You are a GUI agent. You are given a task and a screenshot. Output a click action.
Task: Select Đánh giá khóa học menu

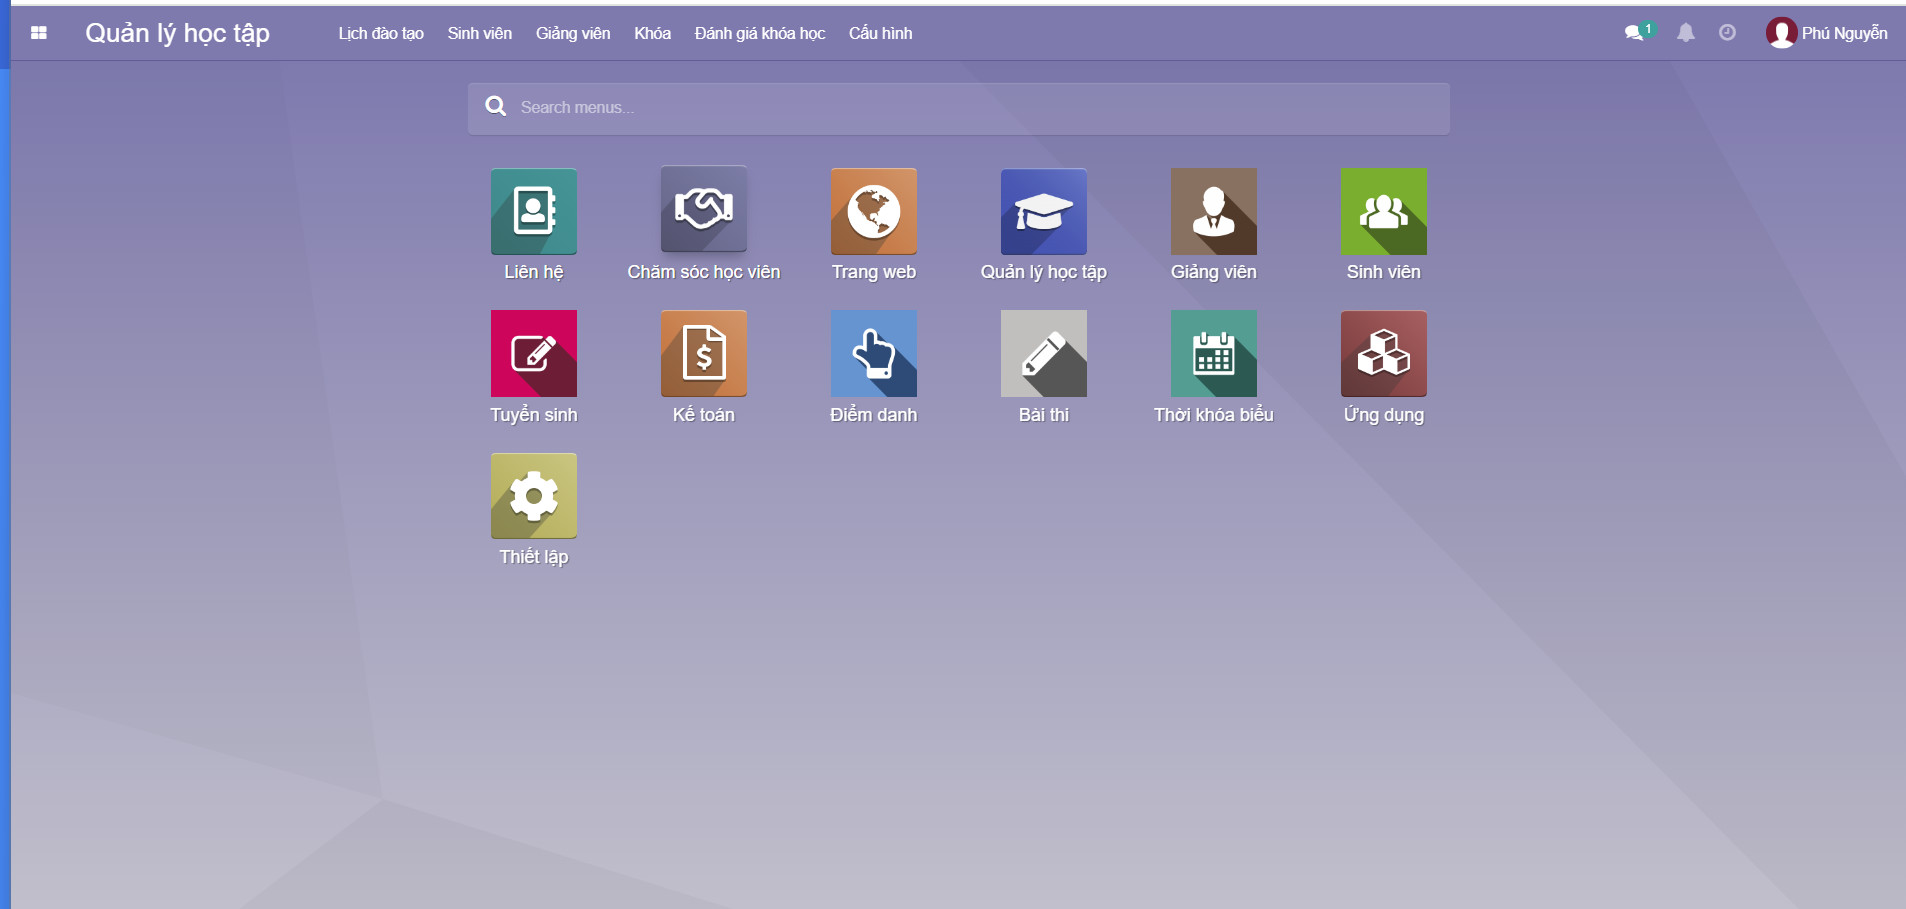tap(759, 33)
